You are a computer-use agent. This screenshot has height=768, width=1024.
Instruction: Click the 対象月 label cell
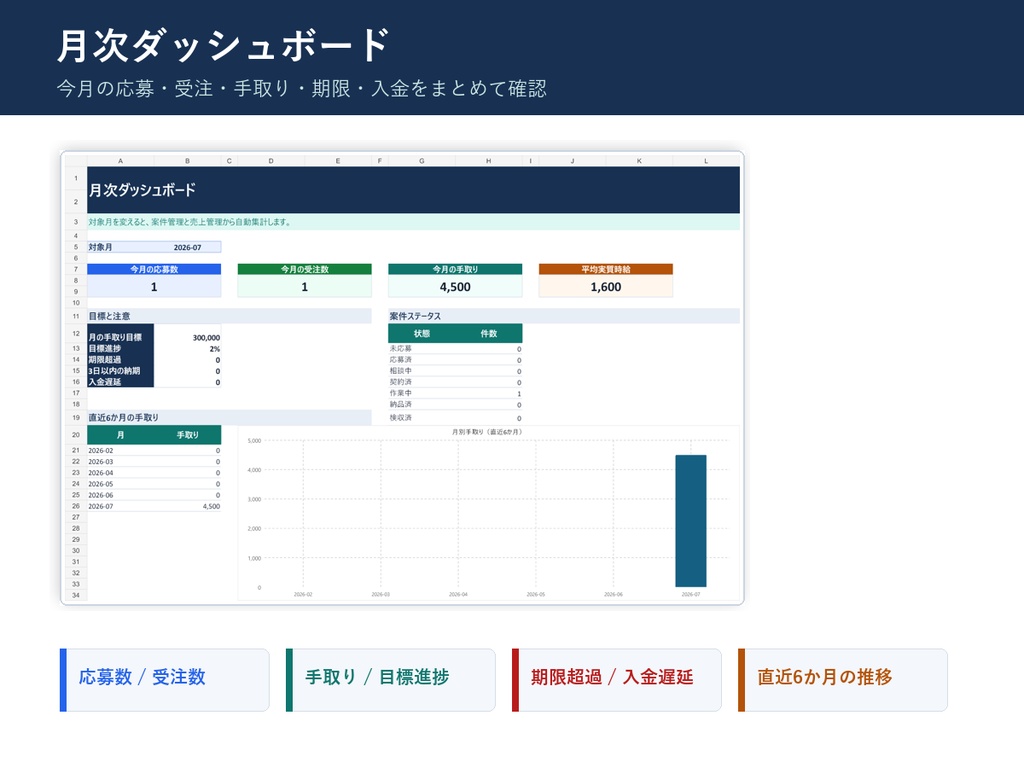(x=120, y=248)
